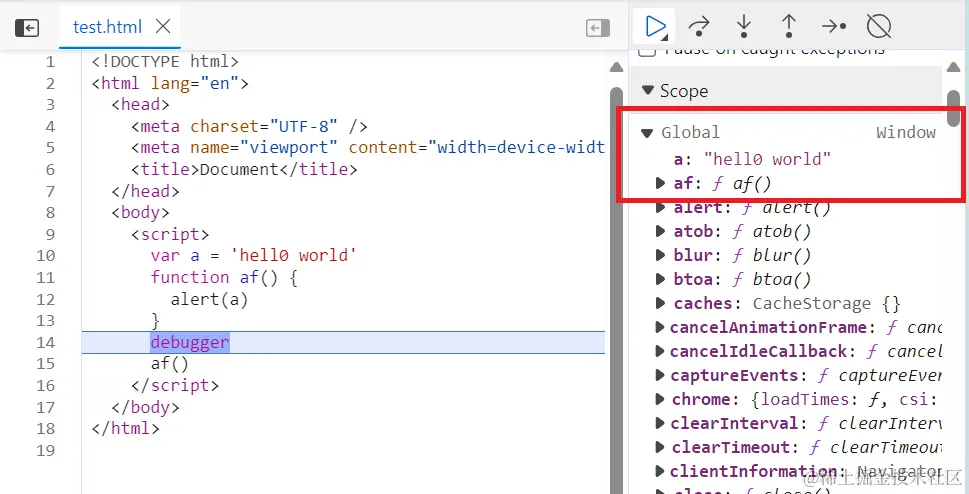Collapse the Scope section

point(648,91)
